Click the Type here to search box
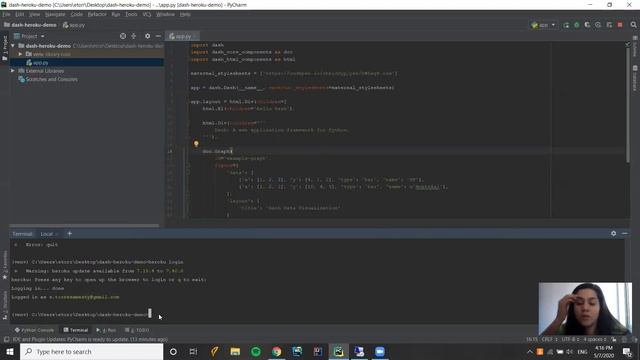Screen dimensions: 640x360 click(x=91, y=351)
